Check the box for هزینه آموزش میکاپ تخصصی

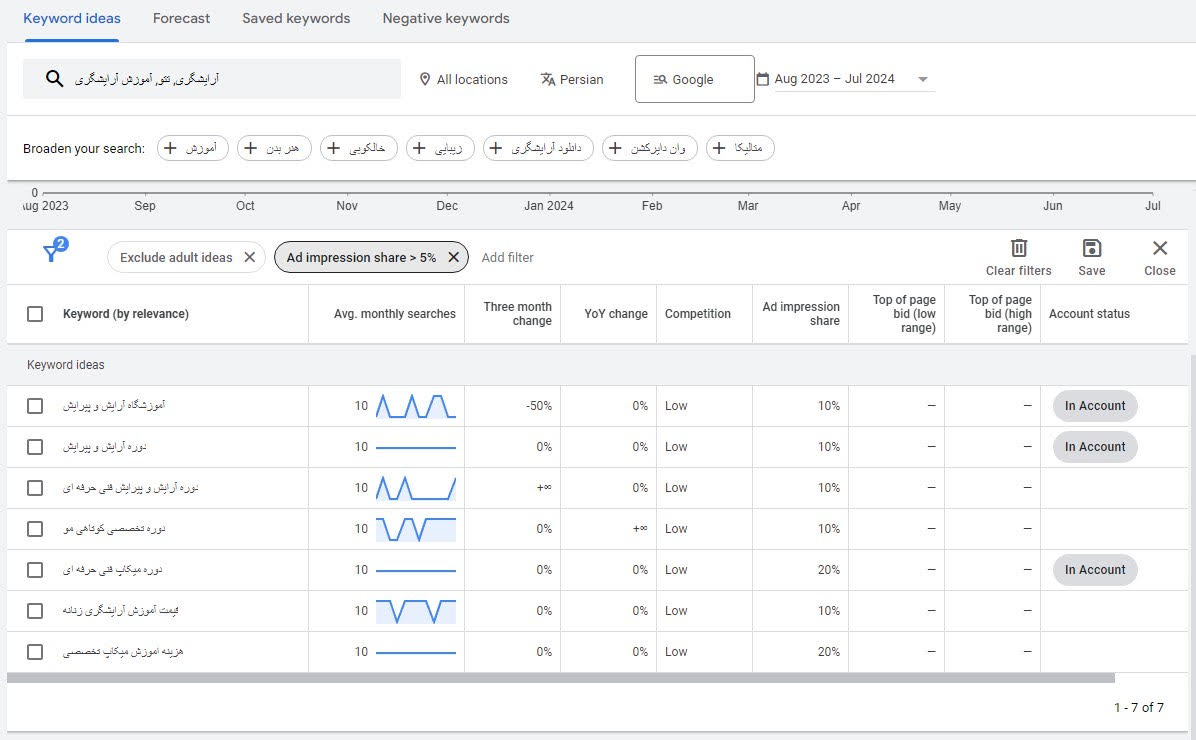pos(35,652)
